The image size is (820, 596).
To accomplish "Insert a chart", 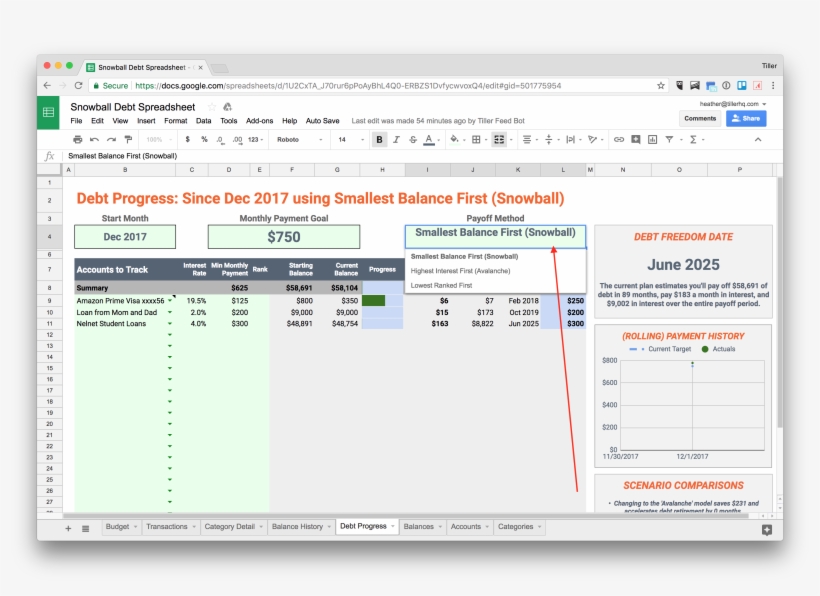I will pos(652,140).
